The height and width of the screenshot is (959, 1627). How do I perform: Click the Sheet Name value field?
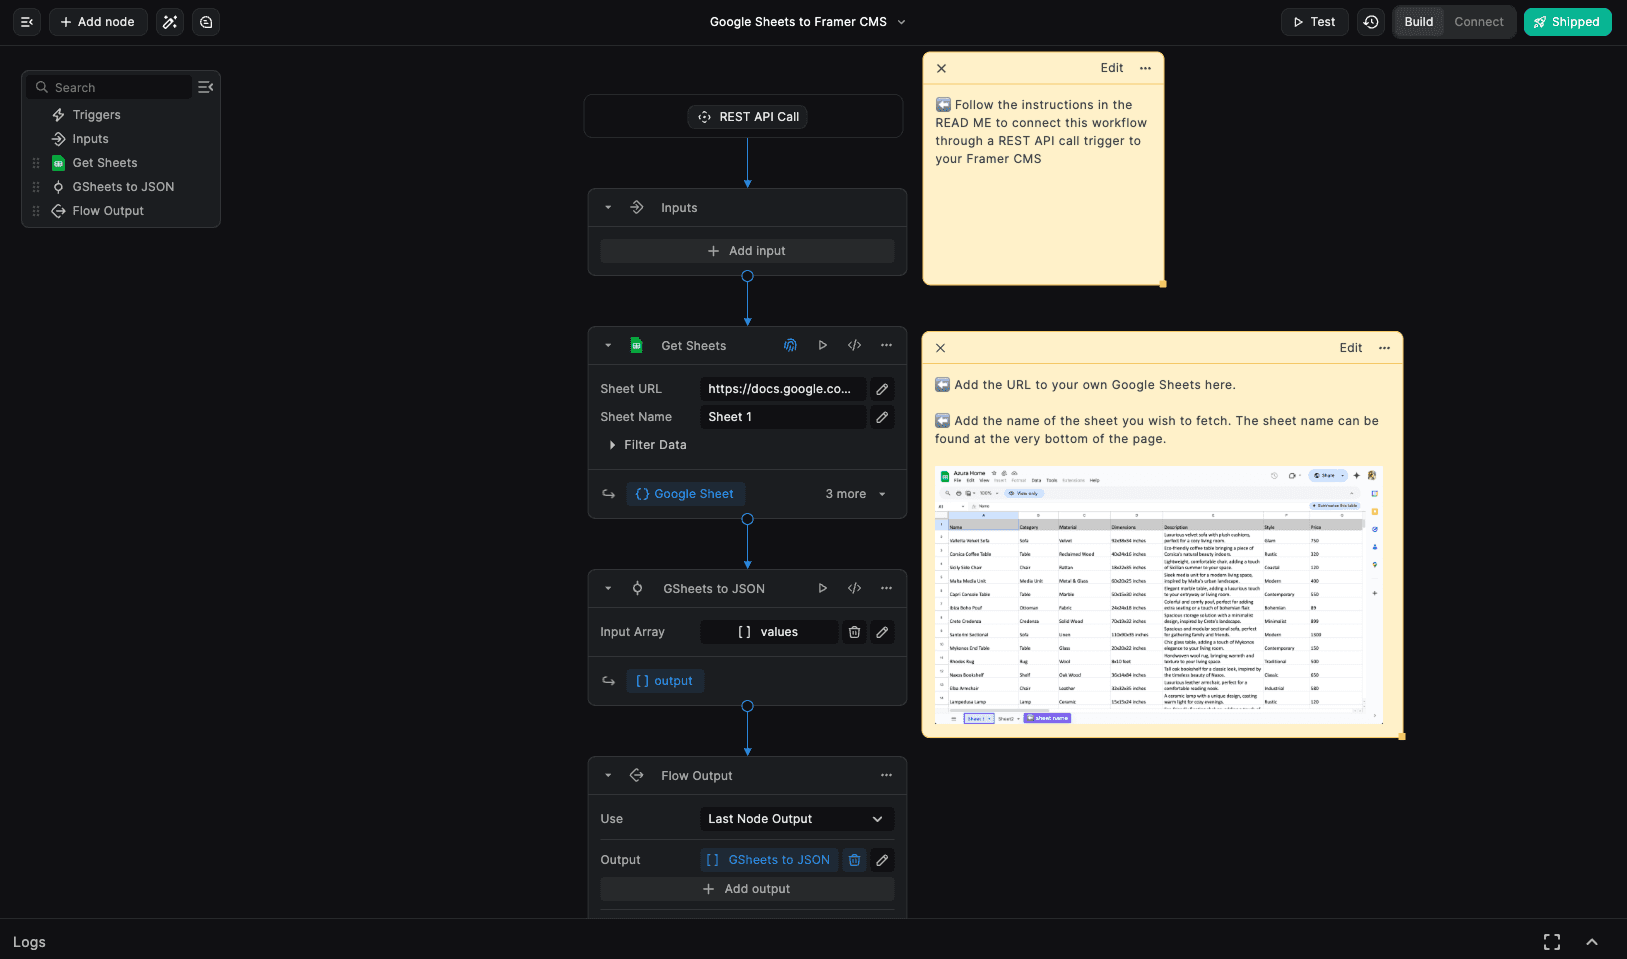[783, 417]
